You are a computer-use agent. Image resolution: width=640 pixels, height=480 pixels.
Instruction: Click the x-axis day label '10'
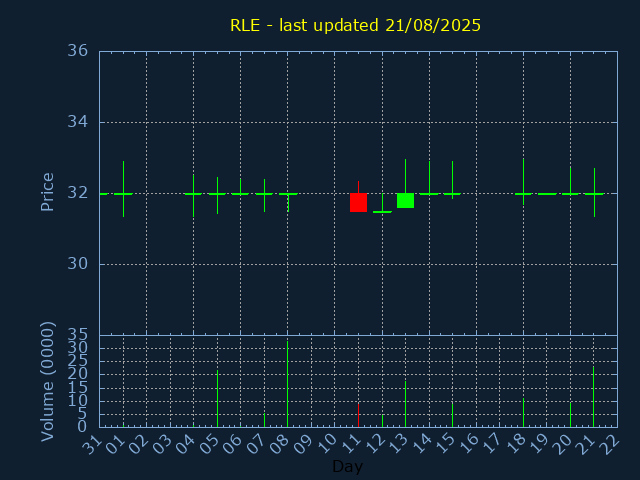pos(327,443)
